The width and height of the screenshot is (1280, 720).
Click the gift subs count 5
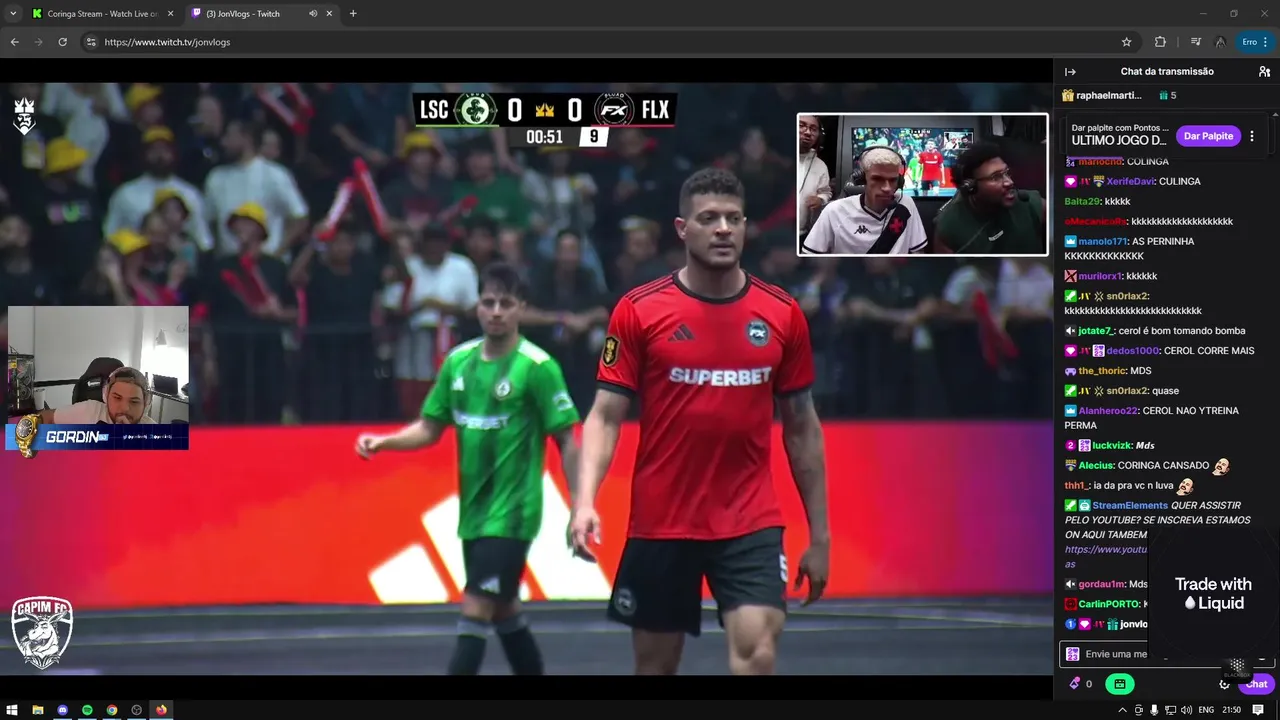(x=1168, y=96)
